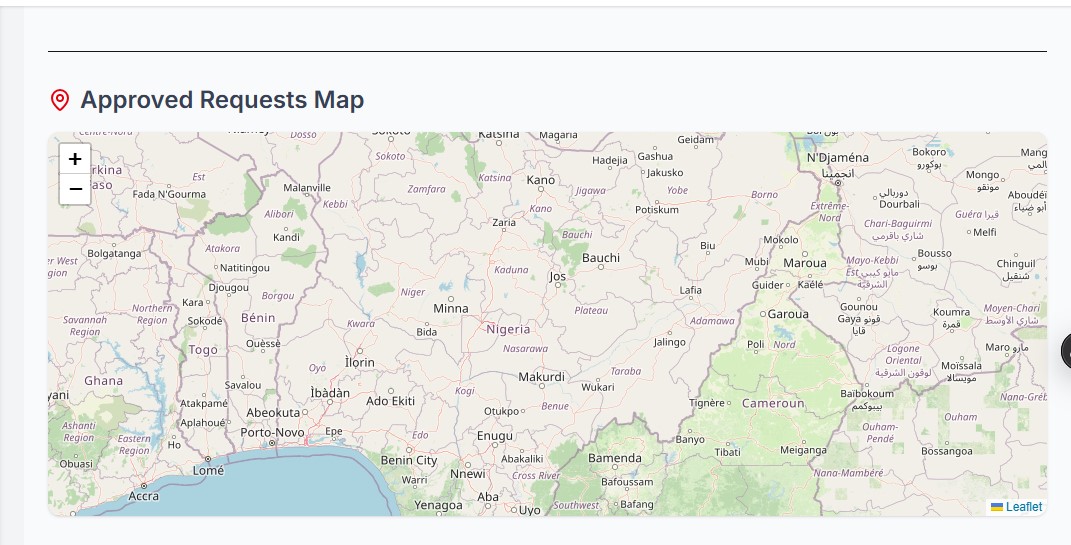Zoom out of the map

click(75, 189)
